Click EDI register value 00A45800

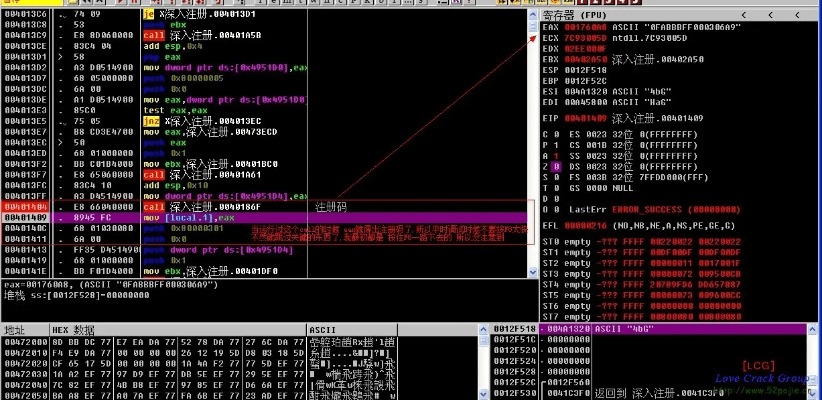tap(585, 102)
